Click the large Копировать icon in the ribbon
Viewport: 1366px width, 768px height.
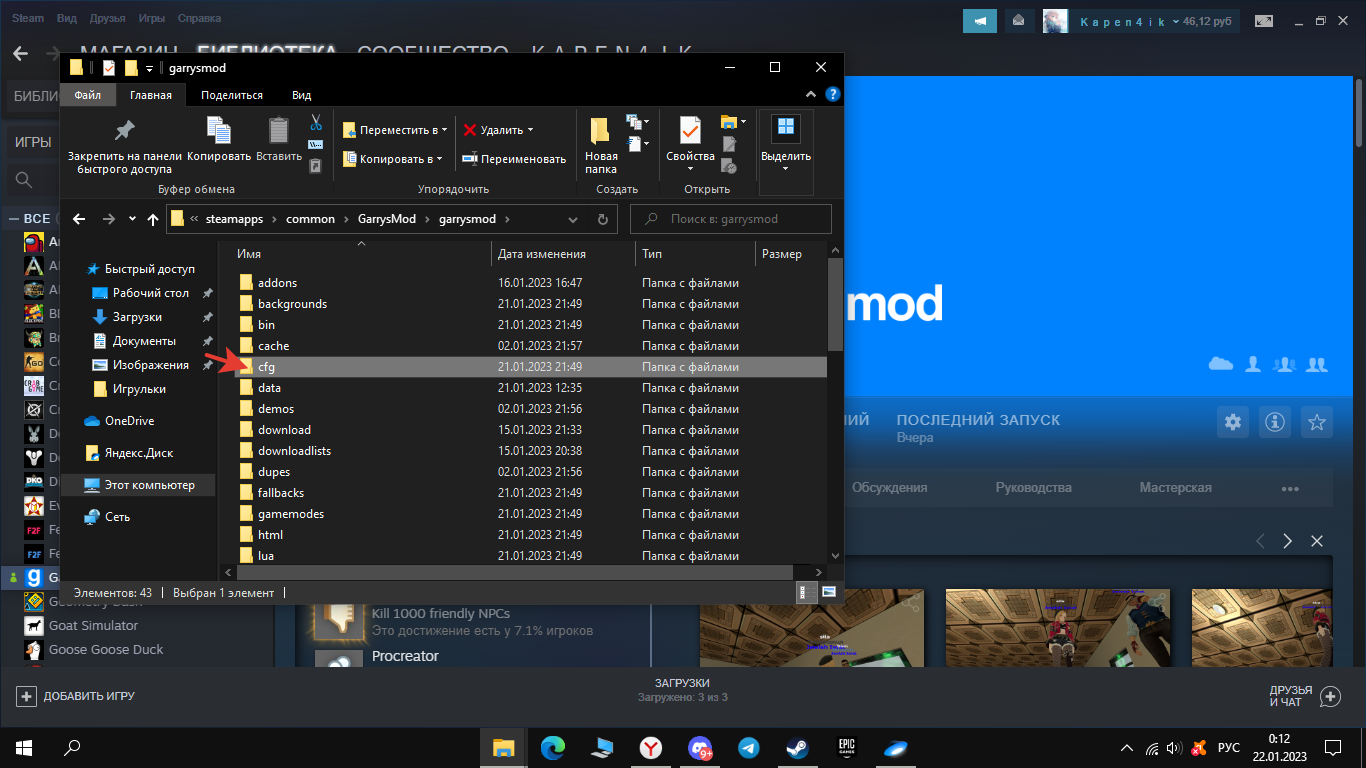(219, 140)
